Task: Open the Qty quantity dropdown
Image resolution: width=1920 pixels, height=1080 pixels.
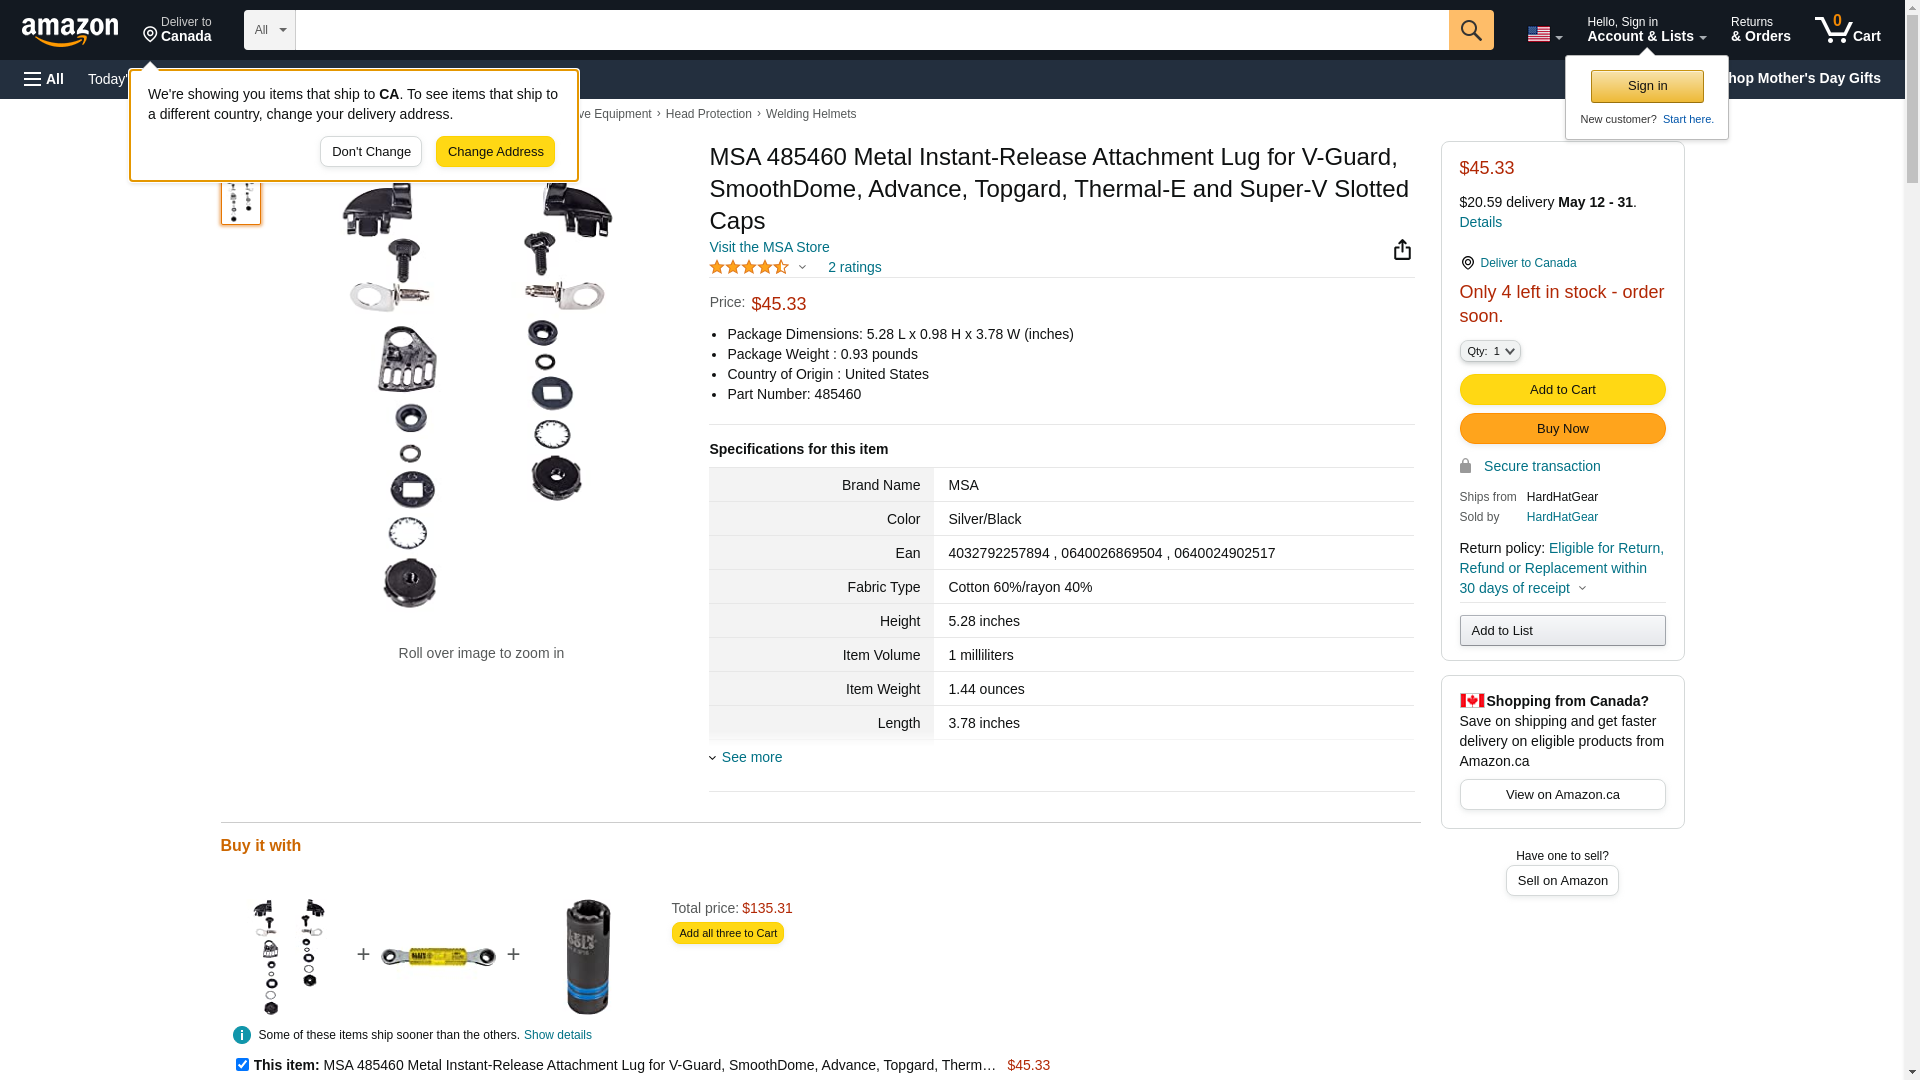Action: 1490,351
